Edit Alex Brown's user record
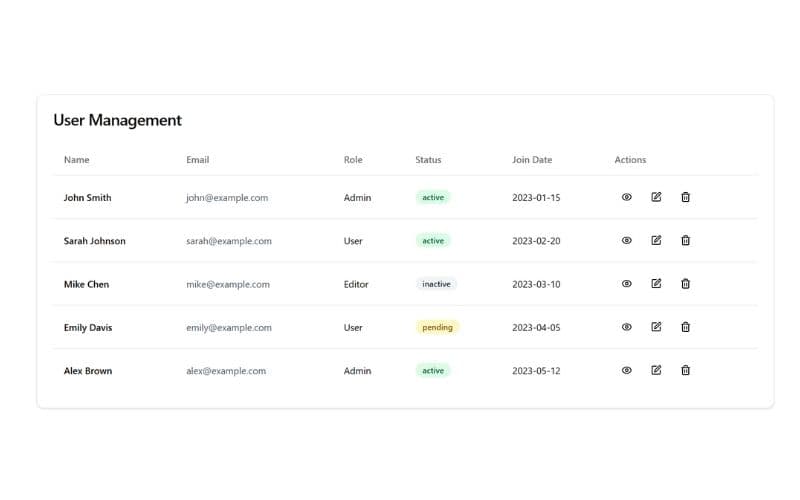Screen dimensions: 800x500 click(x=656, y=370)
